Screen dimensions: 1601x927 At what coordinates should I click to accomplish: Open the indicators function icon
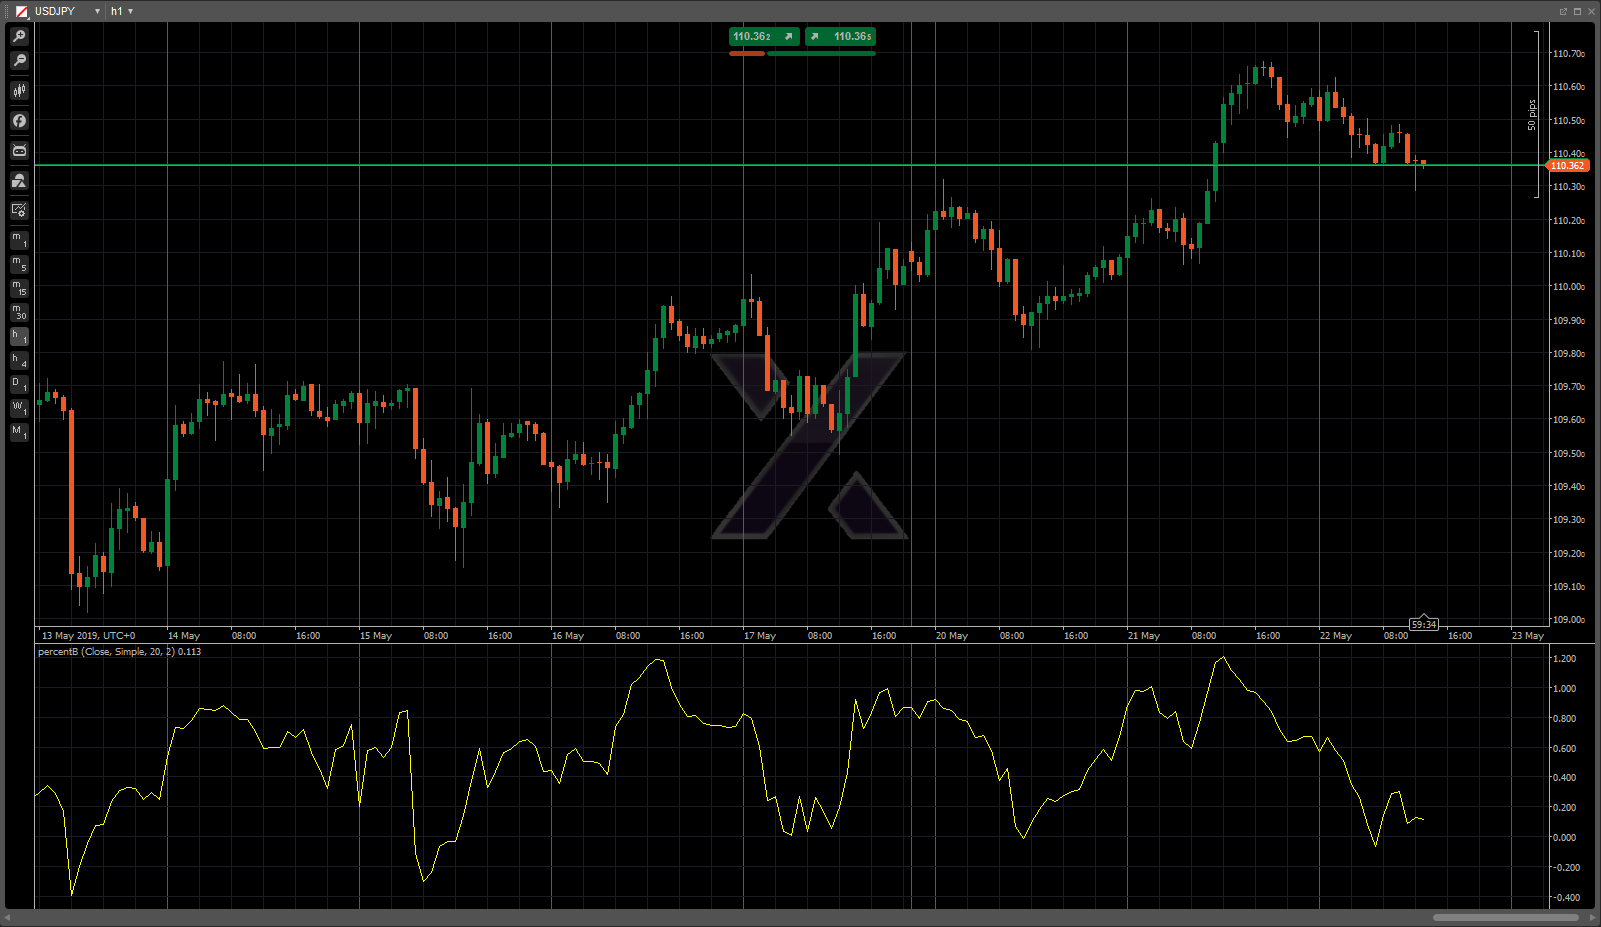(19, 121)
